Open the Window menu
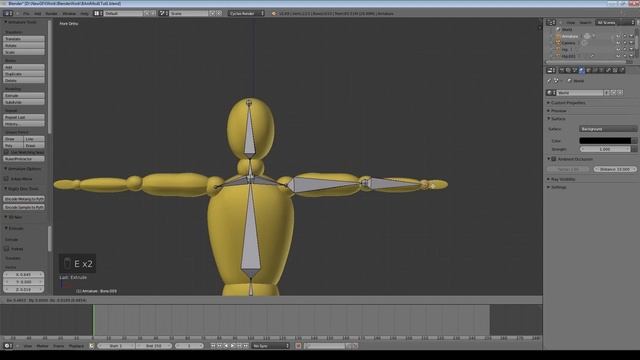640x360 pixels. 69,13
